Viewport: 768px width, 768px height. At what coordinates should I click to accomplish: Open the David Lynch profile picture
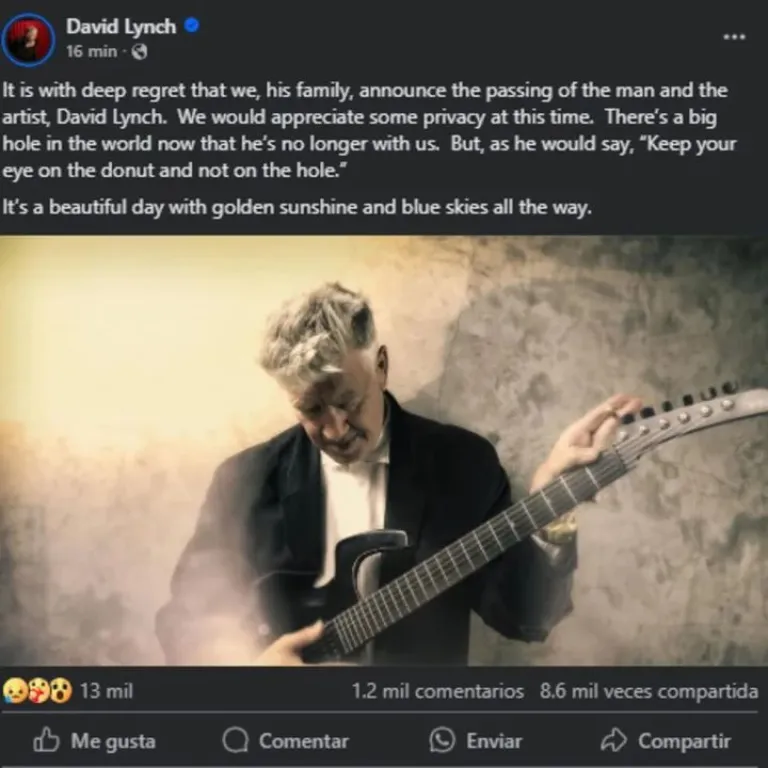(28, 40)
